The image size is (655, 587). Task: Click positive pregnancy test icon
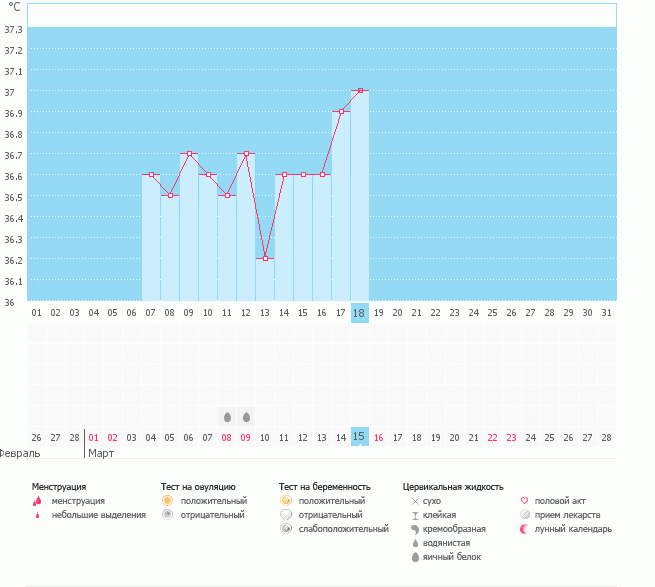(x=286, y=501)
